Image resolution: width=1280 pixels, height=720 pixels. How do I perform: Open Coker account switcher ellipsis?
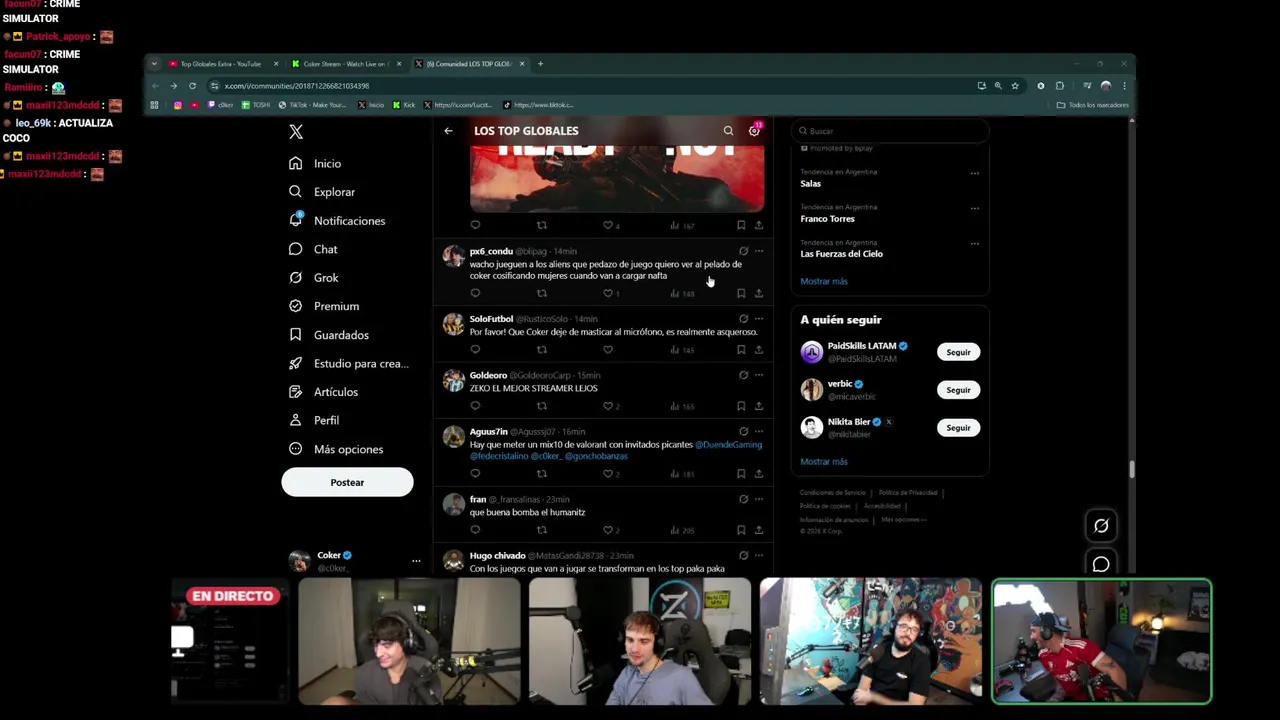coord(416,561)
